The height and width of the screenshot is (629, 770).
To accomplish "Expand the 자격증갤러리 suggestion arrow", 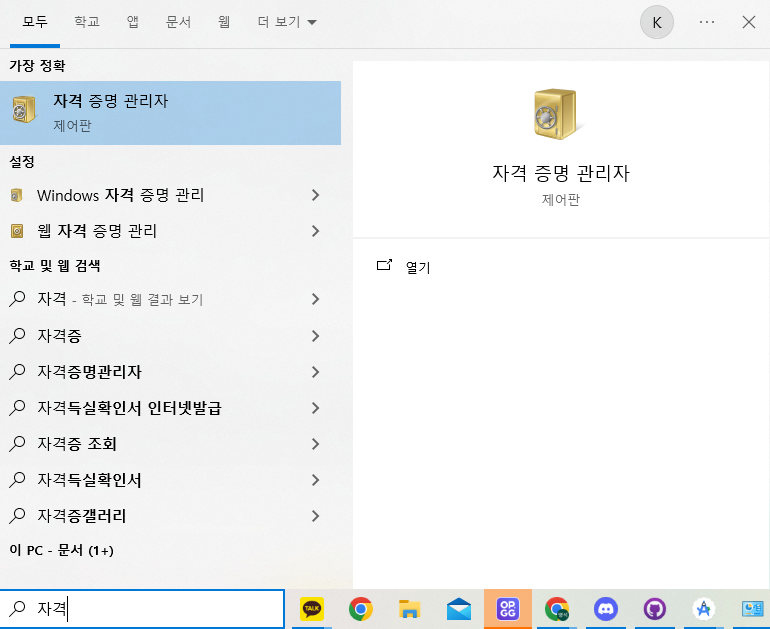I will [315, 516].
